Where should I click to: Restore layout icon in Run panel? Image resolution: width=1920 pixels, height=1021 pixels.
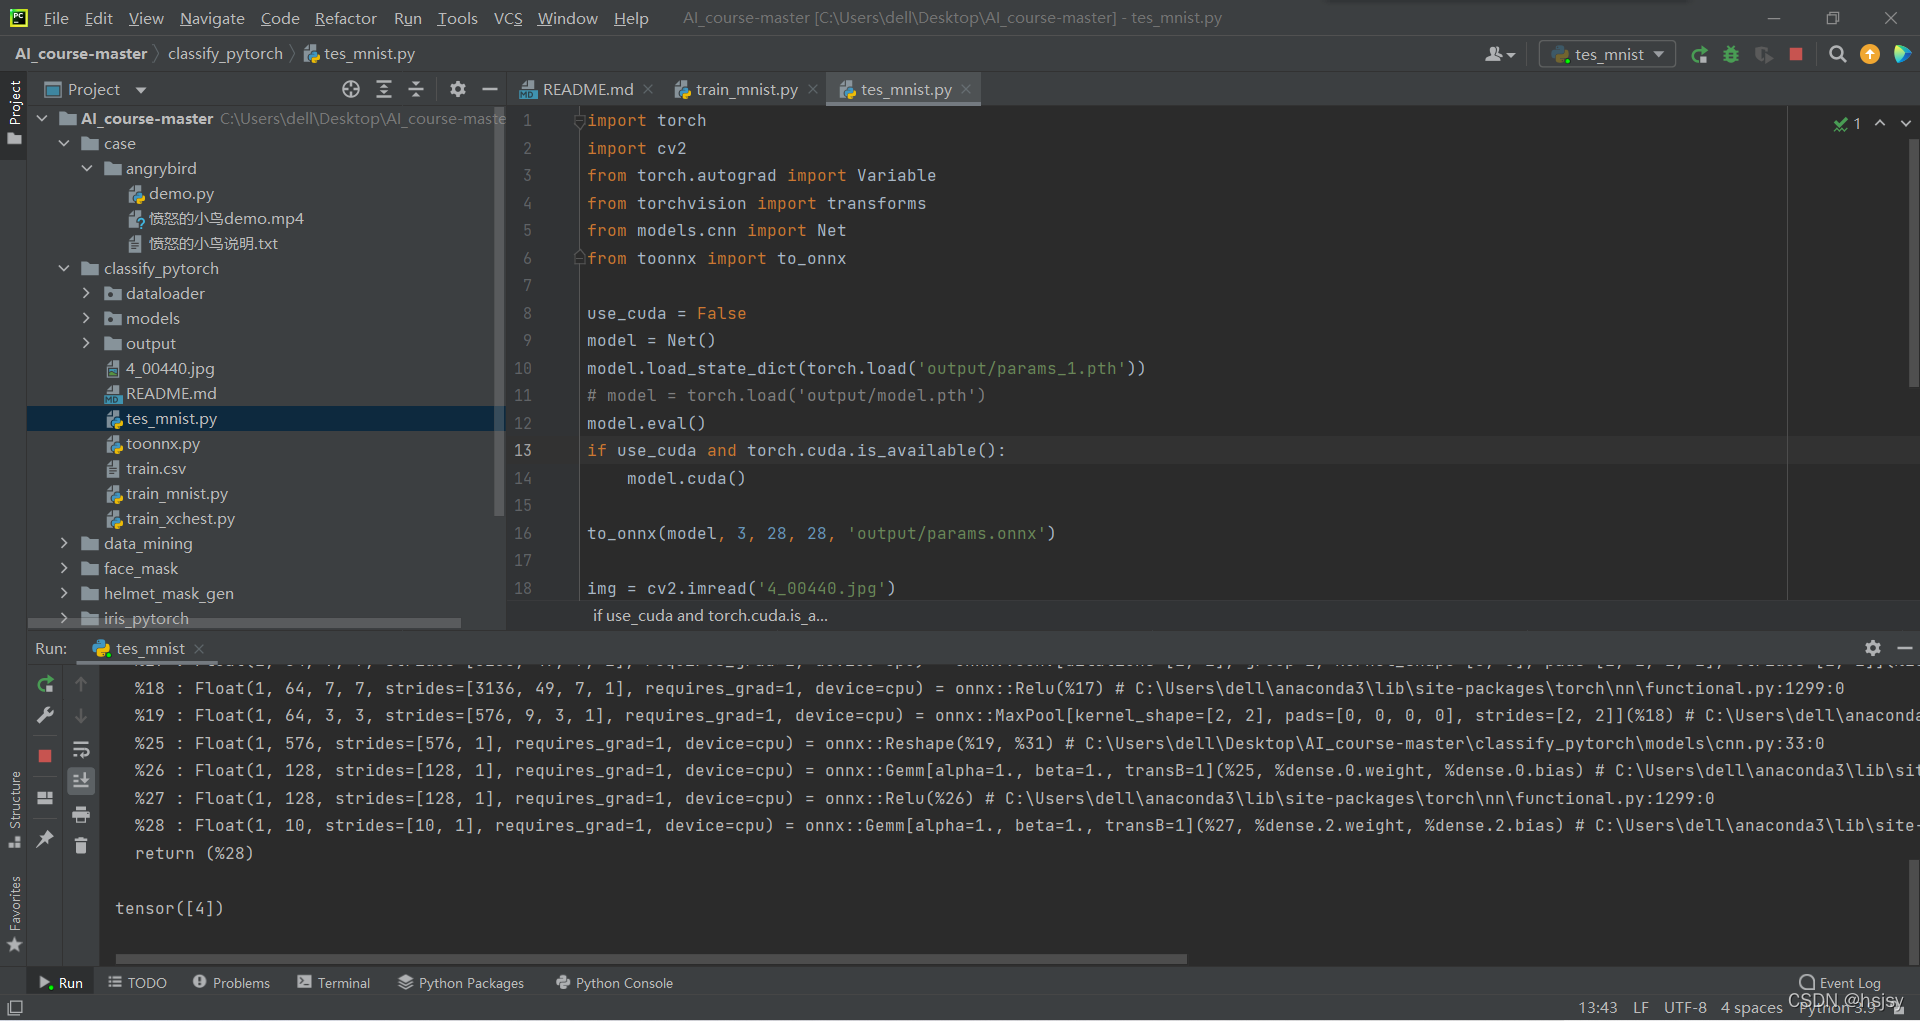click(45, 798)
